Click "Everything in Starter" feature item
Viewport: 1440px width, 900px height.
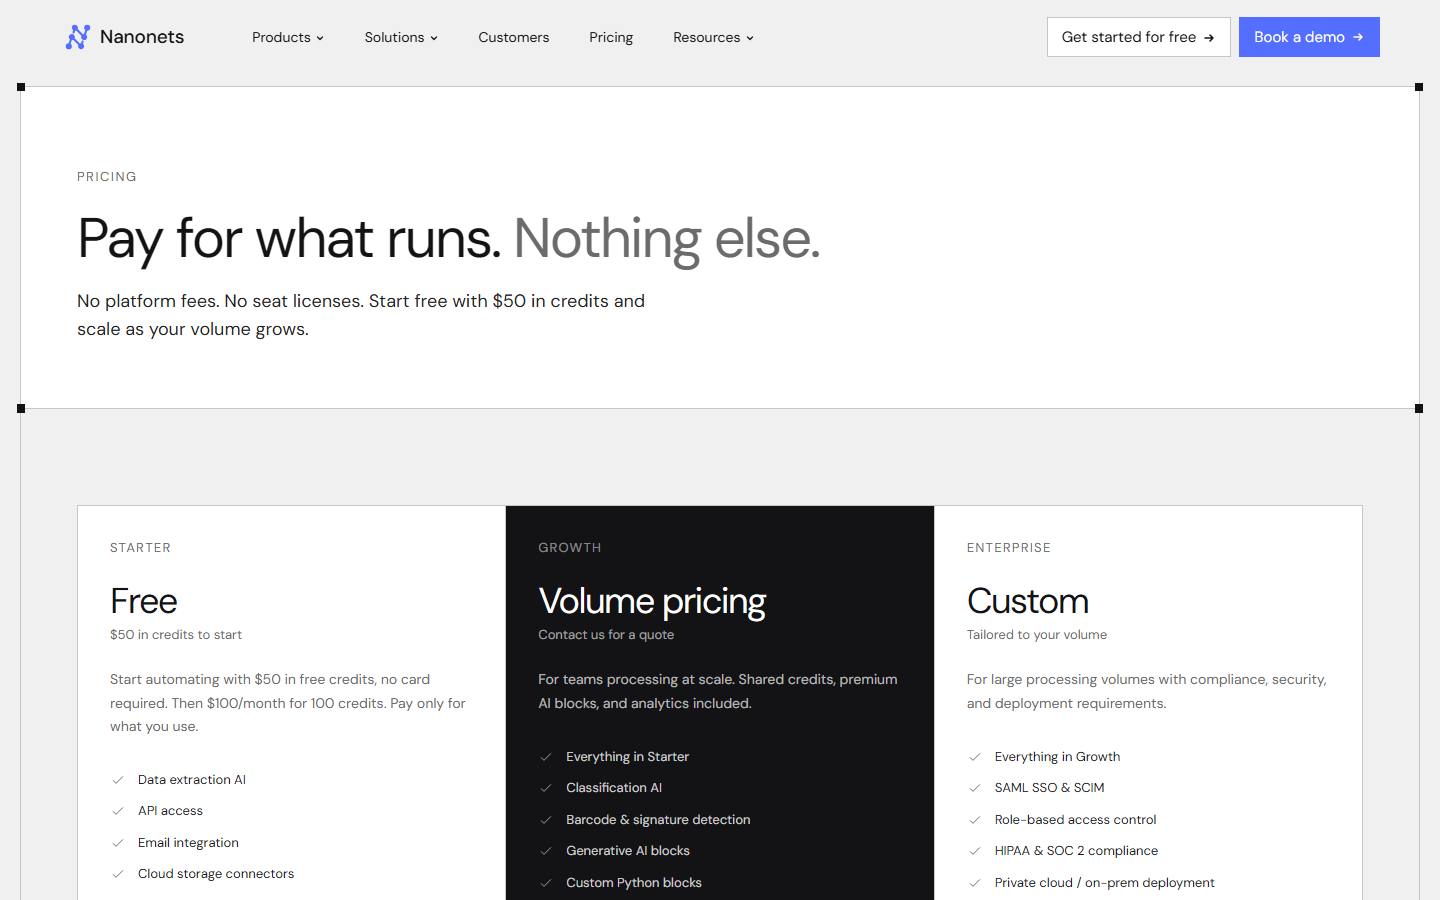pyautogui.click(x=627, y=757)
